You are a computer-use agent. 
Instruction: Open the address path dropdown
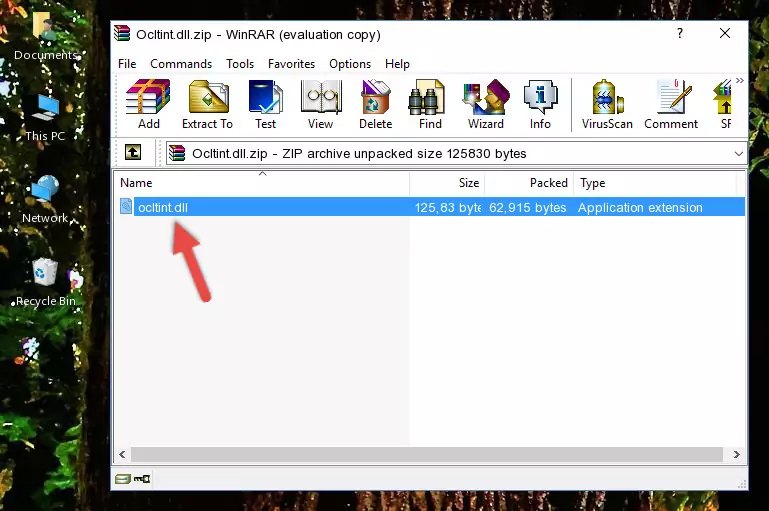pos(738,153)
